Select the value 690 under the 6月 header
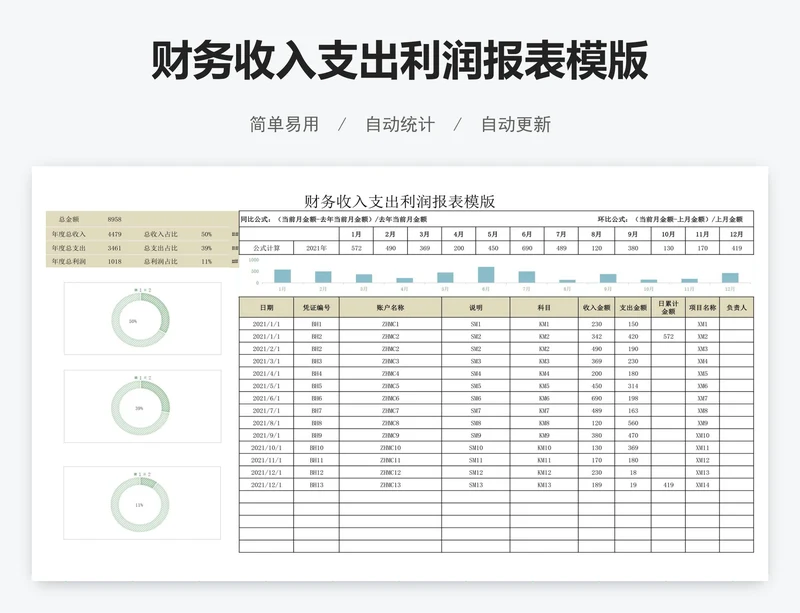800x613 pixels. 527,248
